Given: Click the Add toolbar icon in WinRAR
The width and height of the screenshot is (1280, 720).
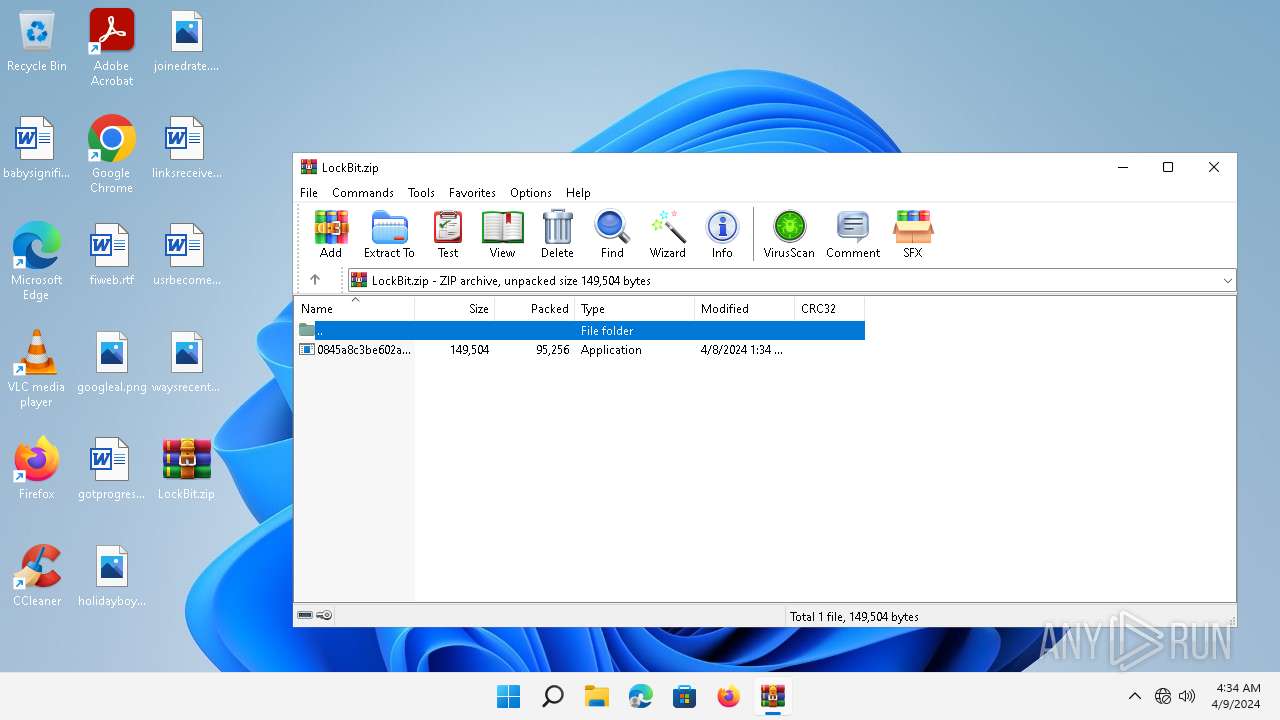Looking at the screenshot, I should coord(331,235).
